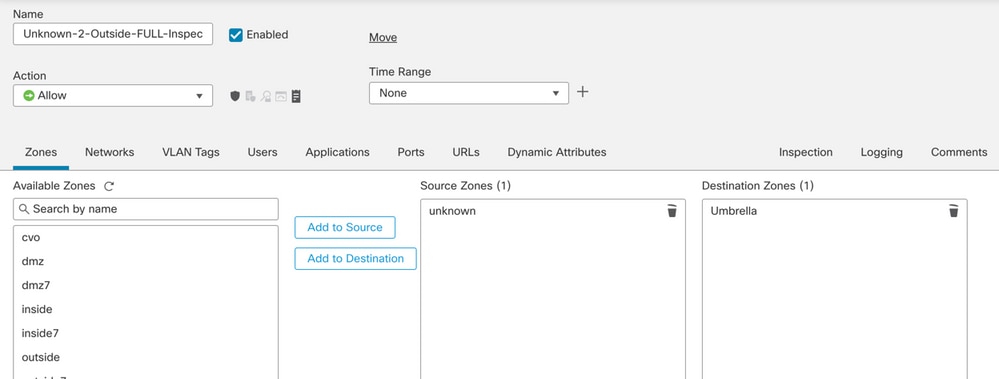
Task: Refresh the Available Zones list
Action: [109, 187]
